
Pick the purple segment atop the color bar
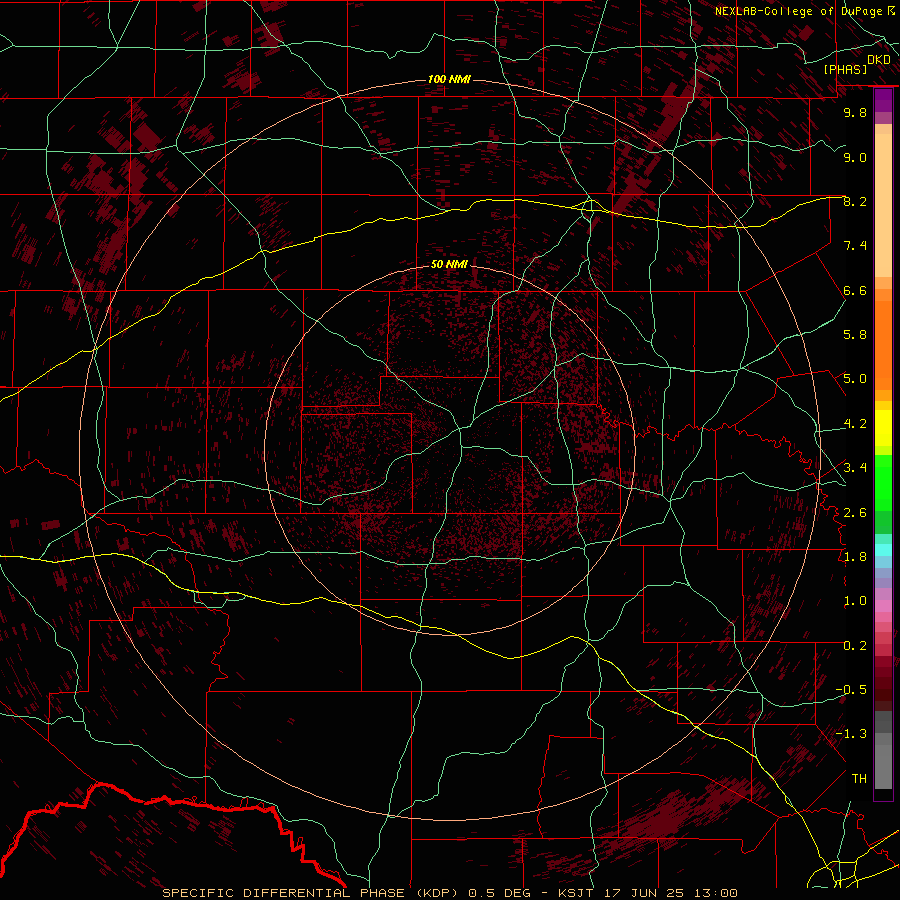(883, 101)
